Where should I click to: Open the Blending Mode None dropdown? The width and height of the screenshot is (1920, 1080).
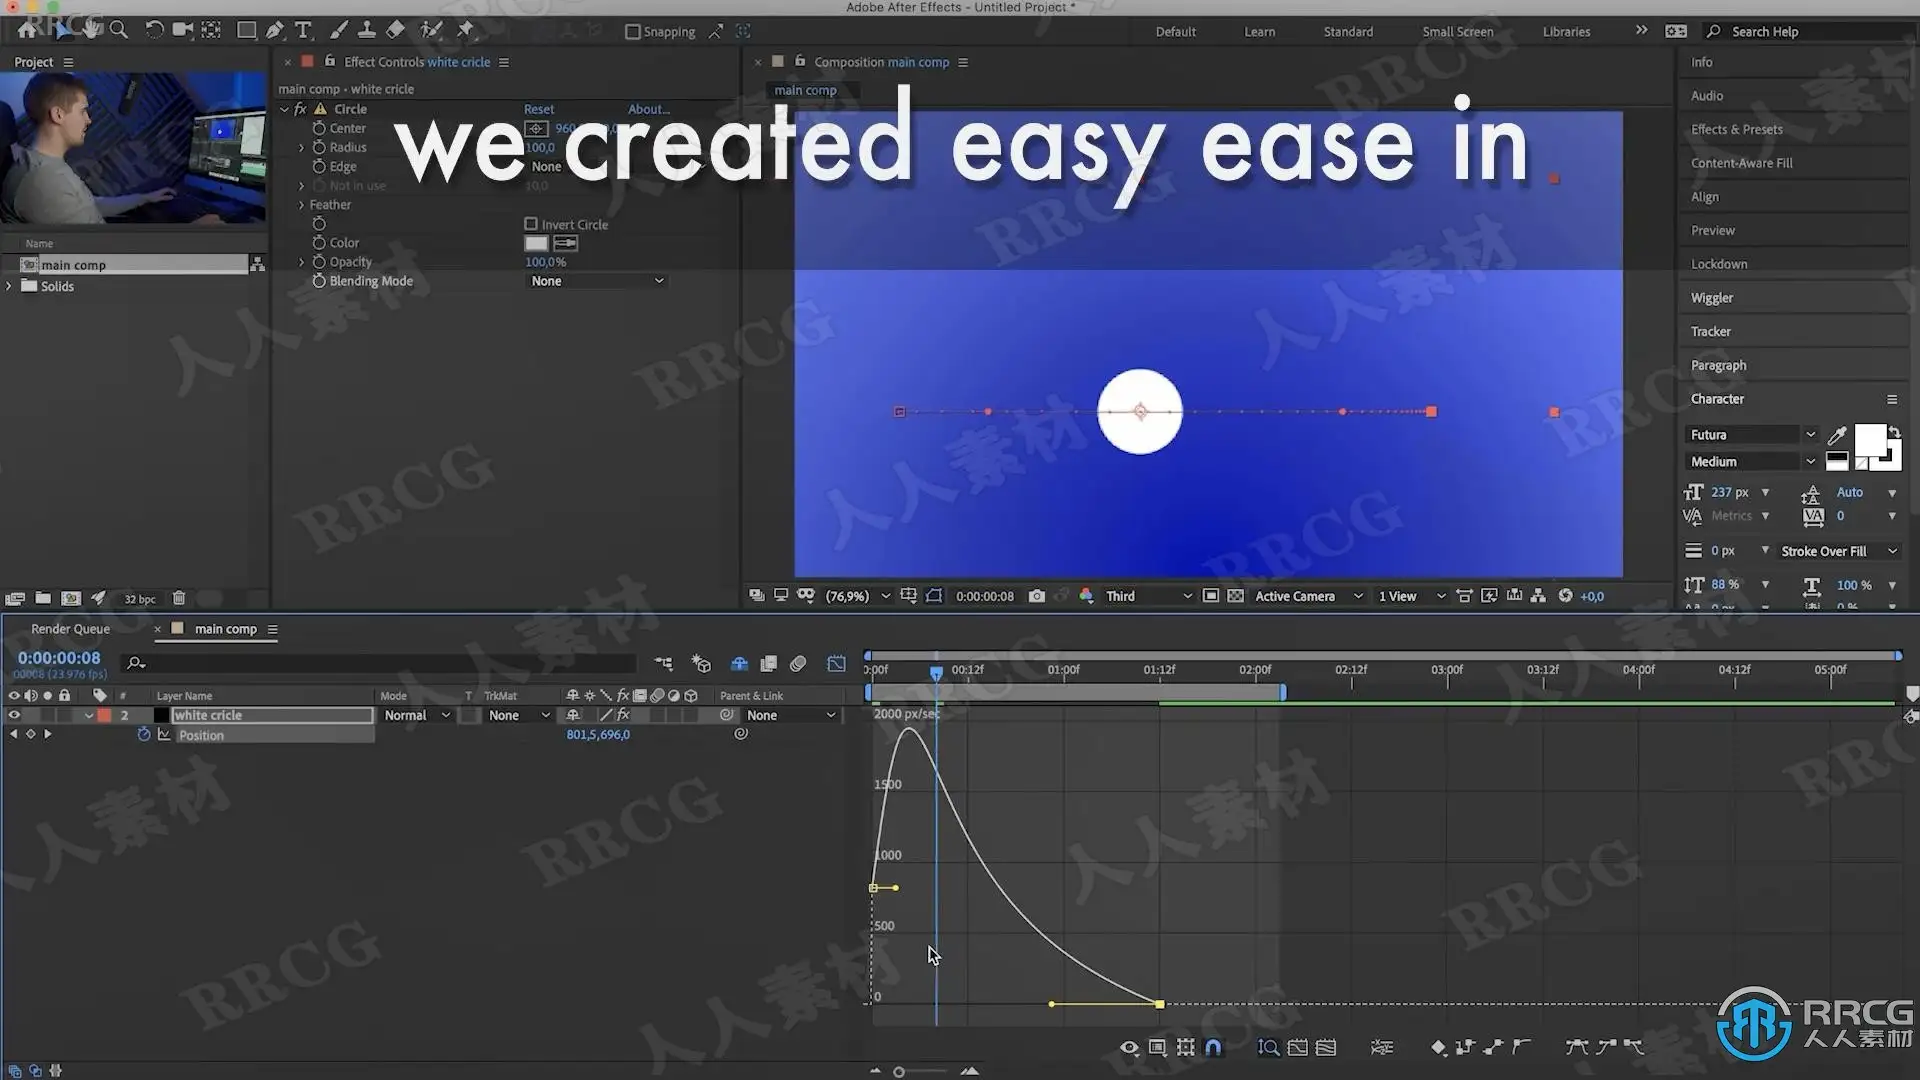pyautogui.click(x=596, y=281)
